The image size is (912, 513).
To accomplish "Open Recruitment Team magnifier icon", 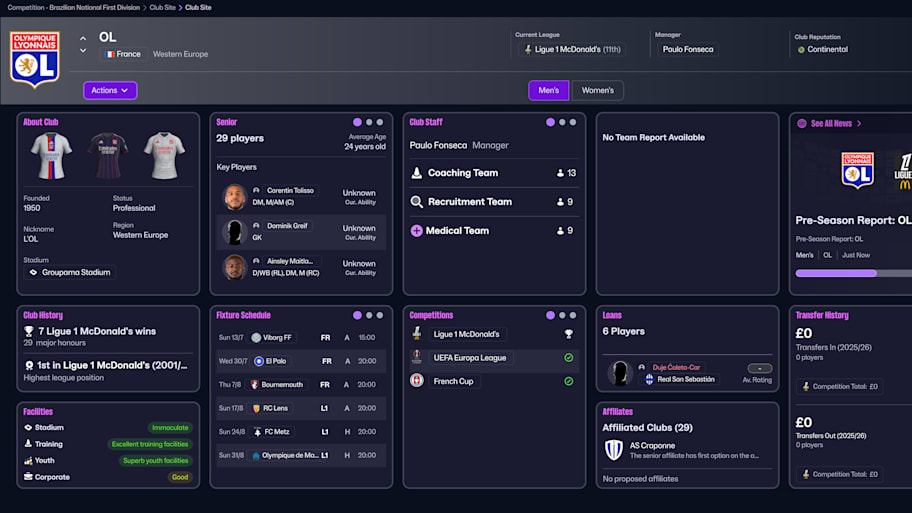I will (416, 202).
